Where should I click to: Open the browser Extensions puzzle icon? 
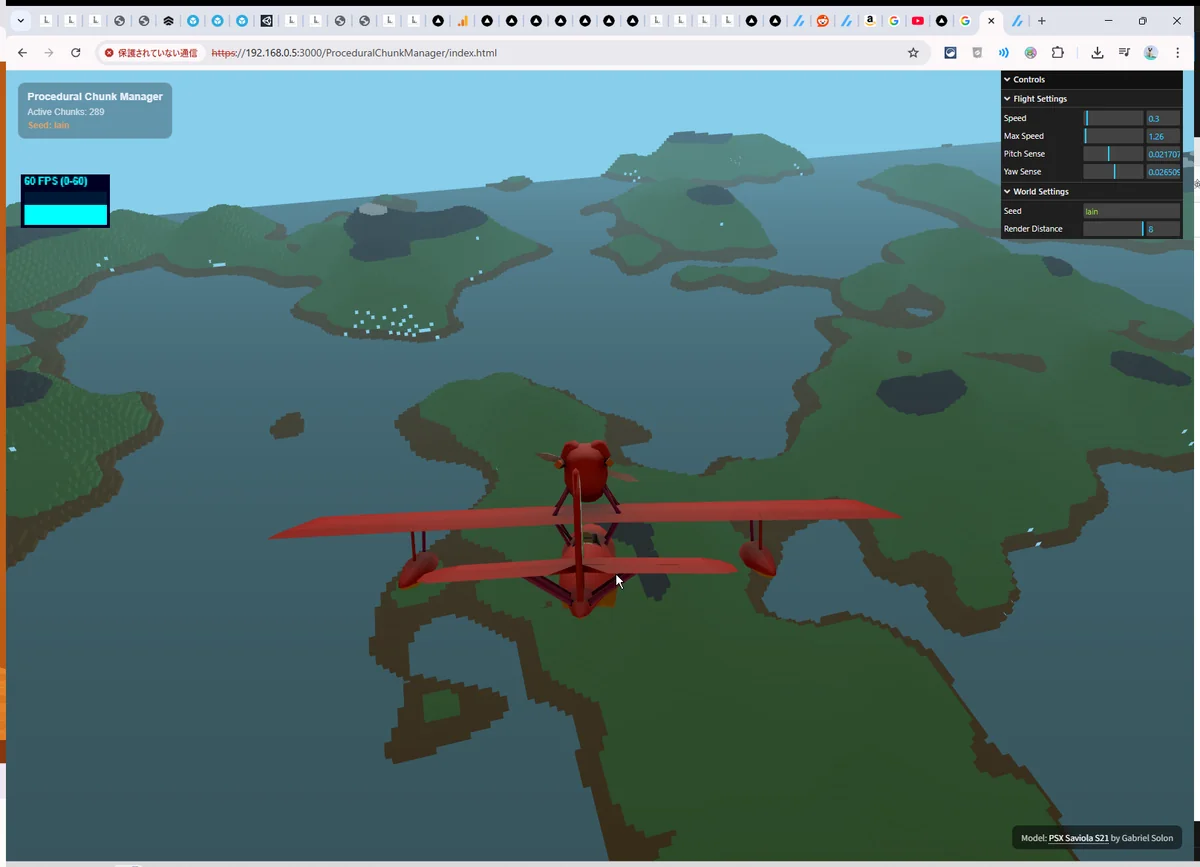point(1058,53)
